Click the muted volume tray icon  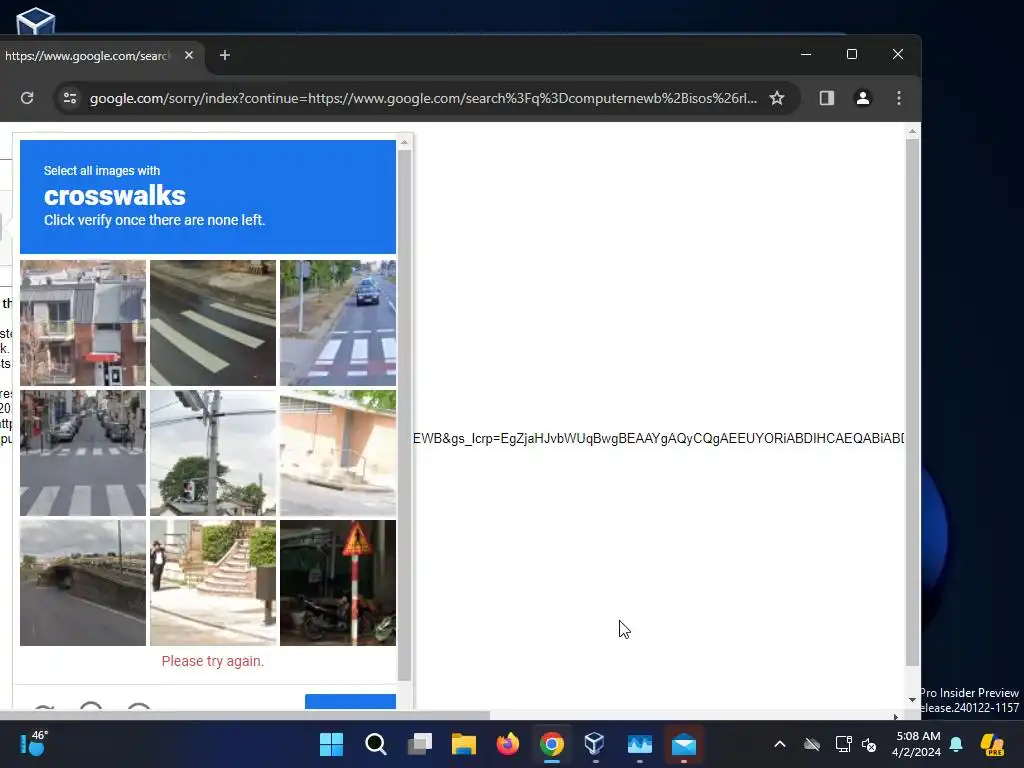coord(869,744)
